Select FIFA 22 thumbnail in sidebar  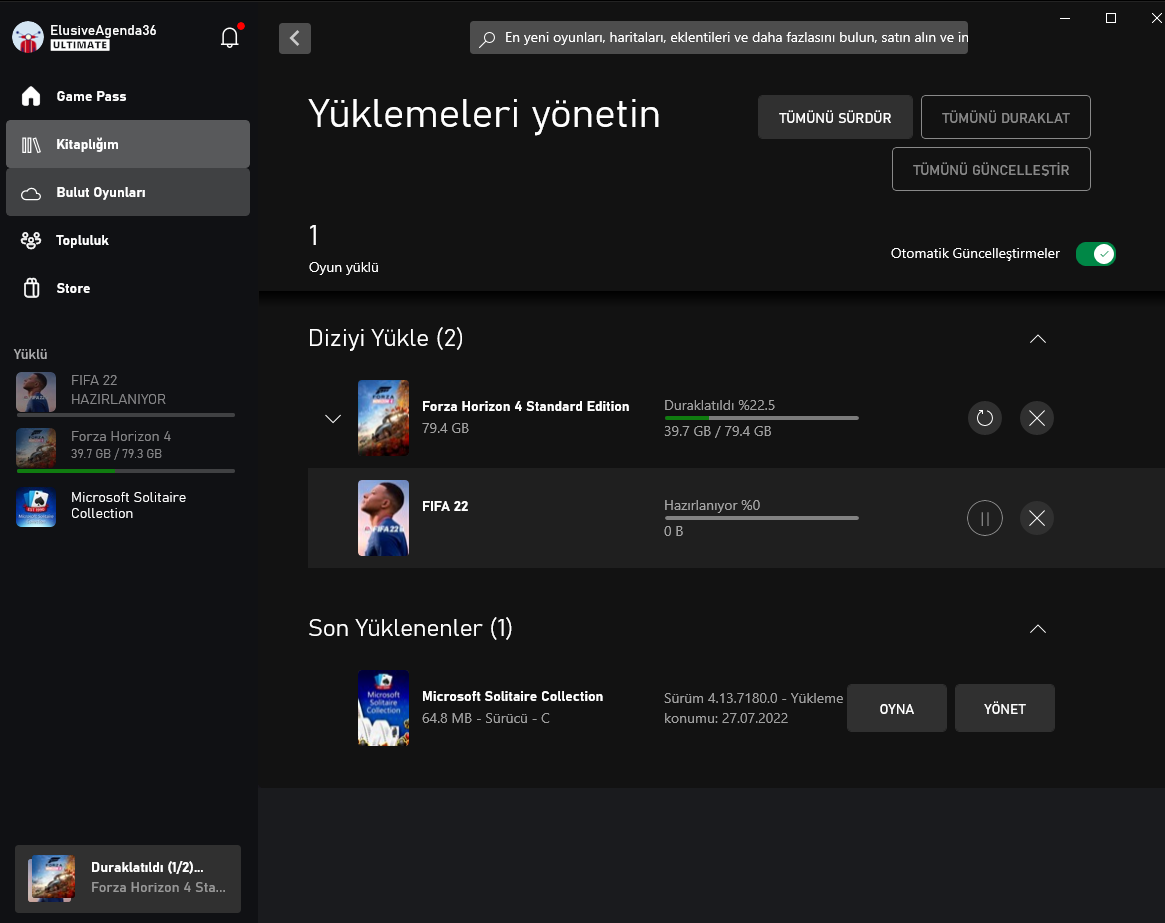[36, 392]
